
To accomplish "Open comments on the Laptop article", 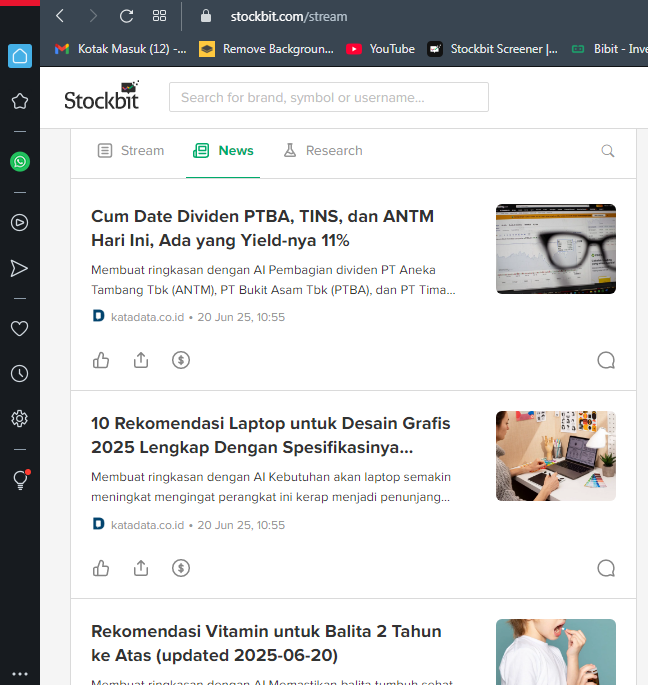I will tap(606, 568).
